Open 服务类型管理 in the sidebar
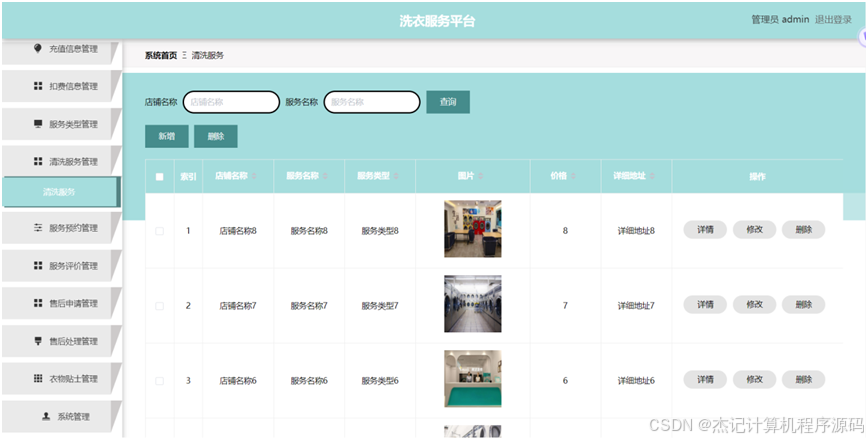 coord(61,124)
